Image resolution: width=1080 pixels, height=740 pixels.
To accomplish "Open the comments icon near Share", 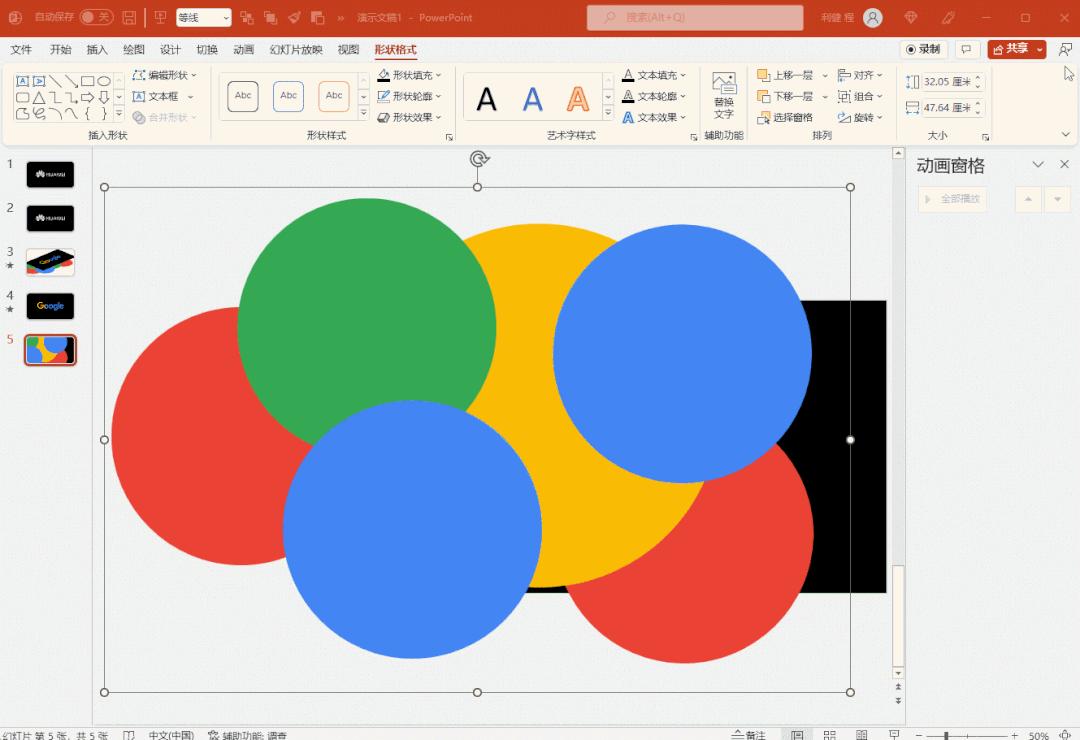I will pos(966,49).
